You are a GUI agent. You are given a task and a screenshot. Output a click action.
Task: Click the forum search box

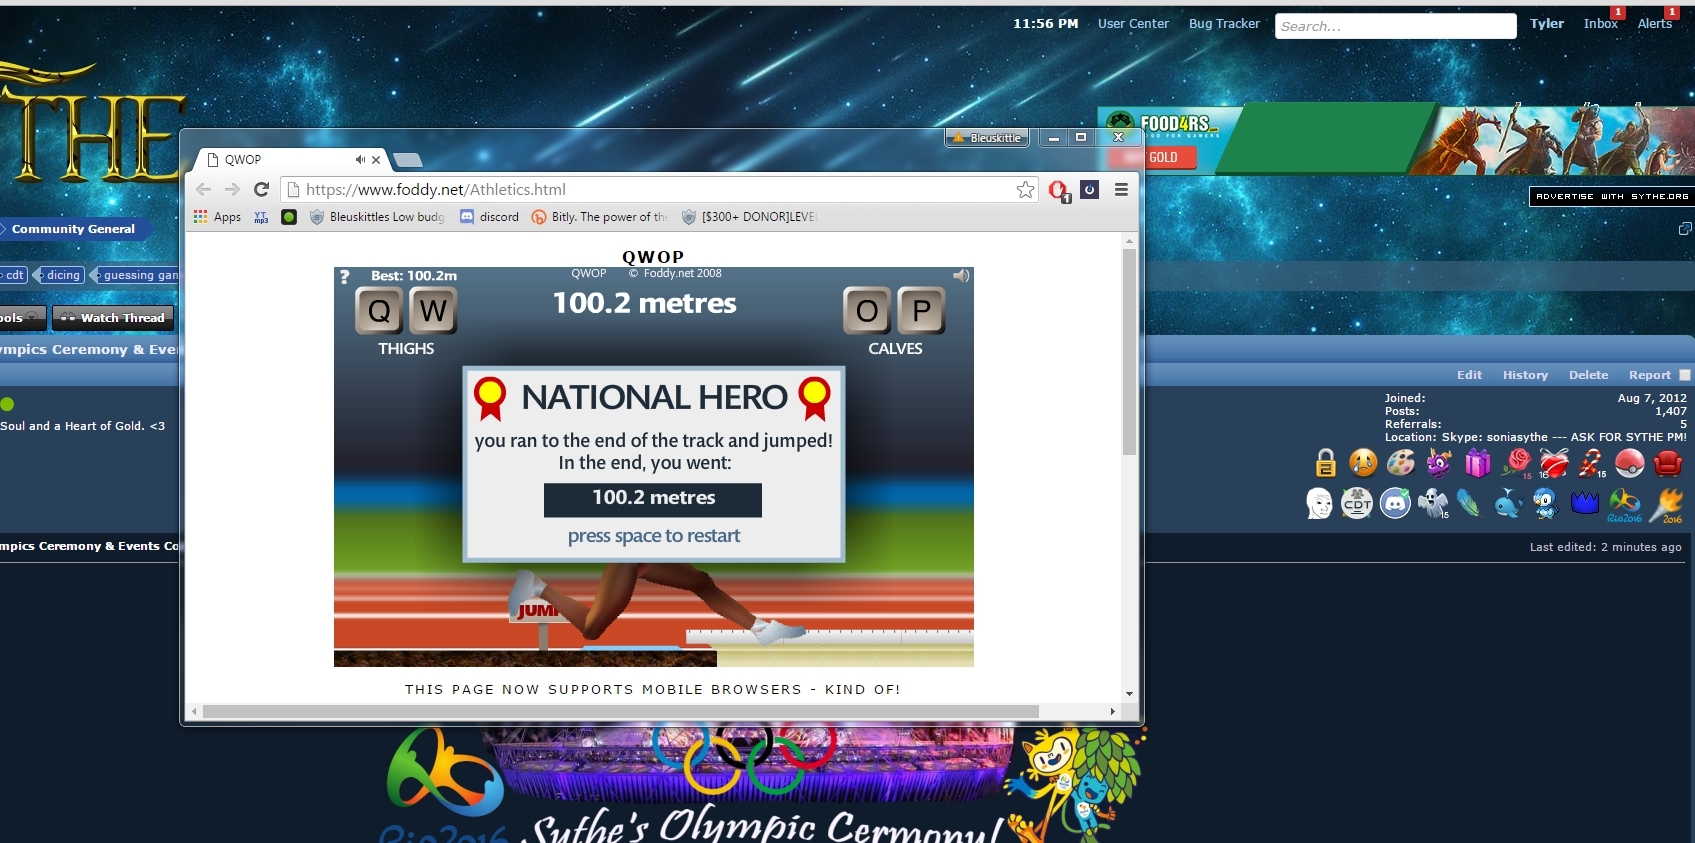1395,26
